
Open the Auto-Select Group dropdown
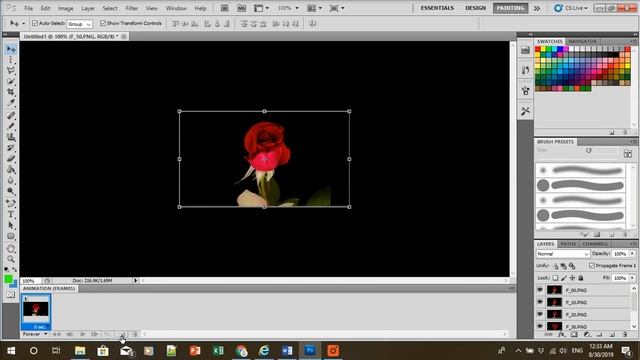point(79,24)
